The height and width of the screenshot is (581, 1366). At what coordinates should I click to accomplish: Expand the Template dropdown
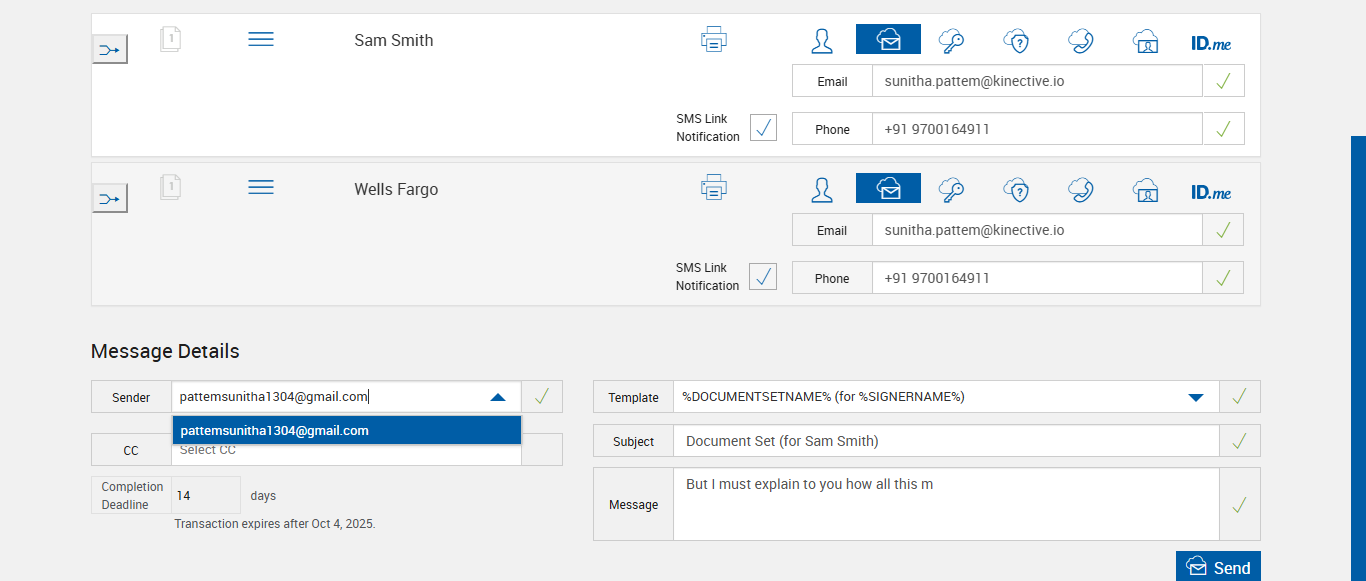click(1195, 397)
